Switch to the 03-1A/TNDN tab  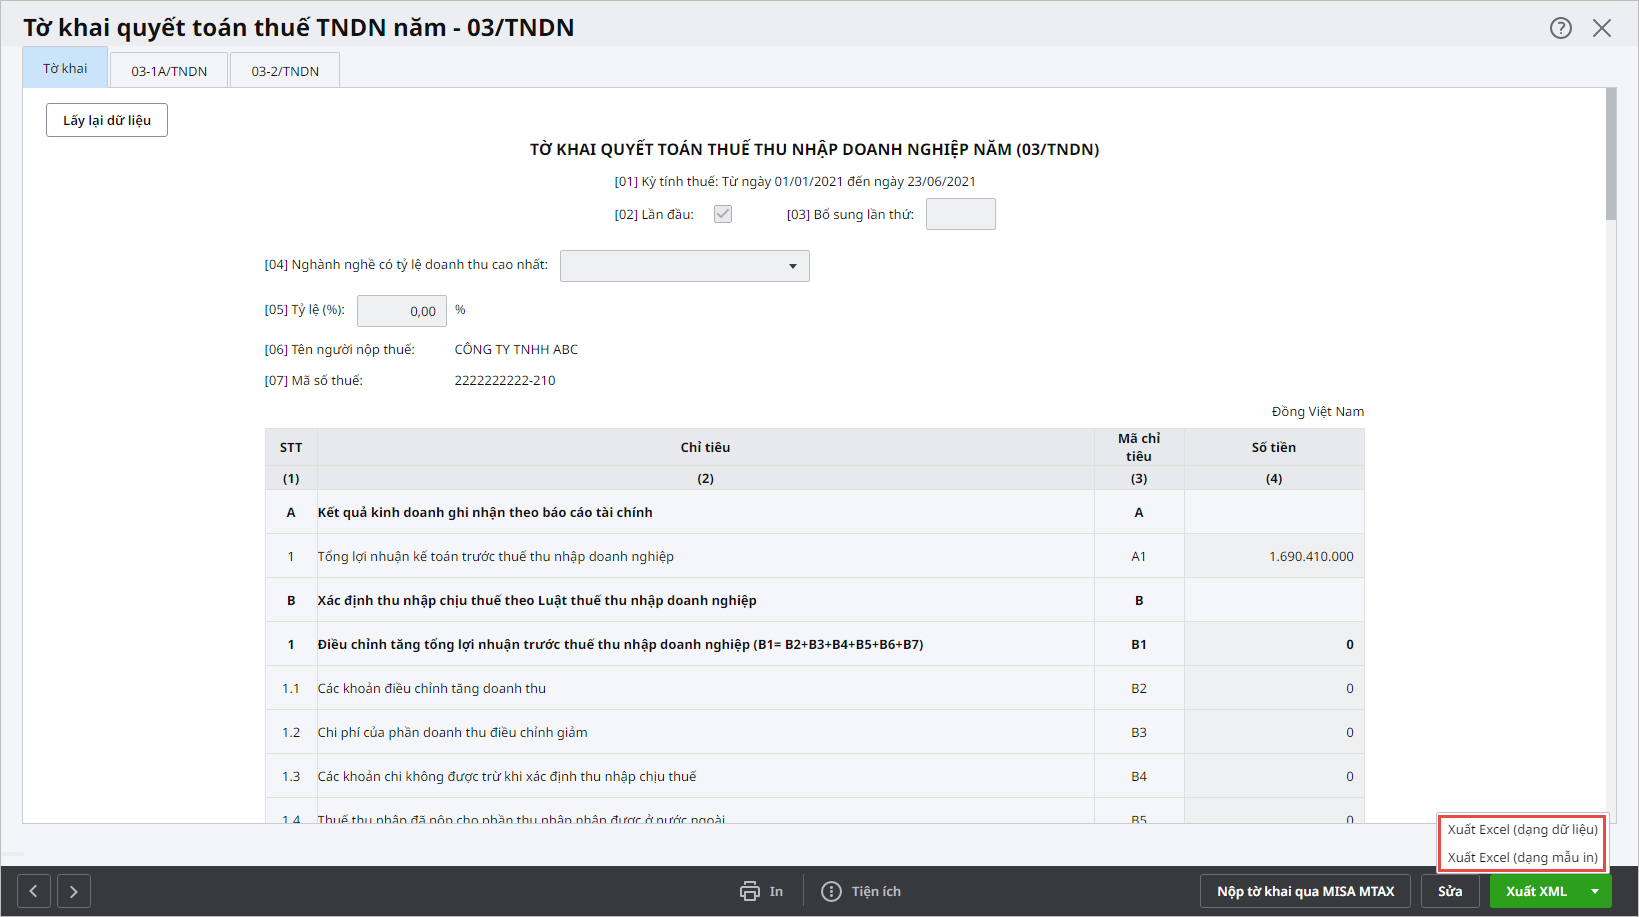pos(169,71)
